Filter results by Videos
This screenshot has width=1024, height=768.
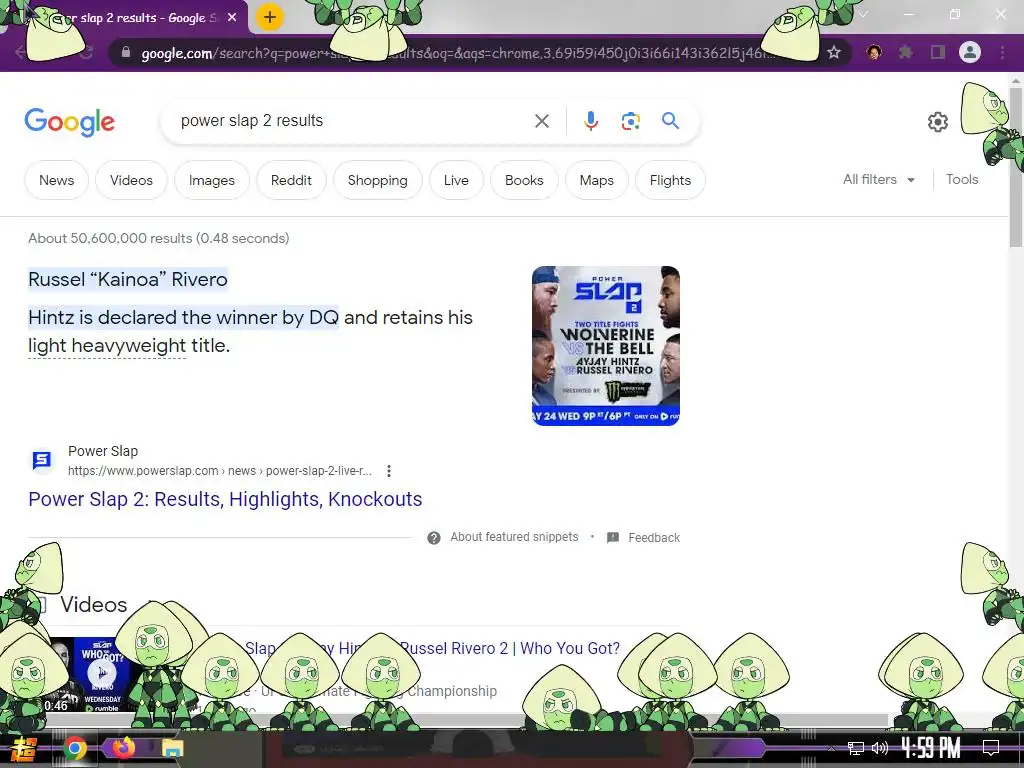click(x=131, y=180)
